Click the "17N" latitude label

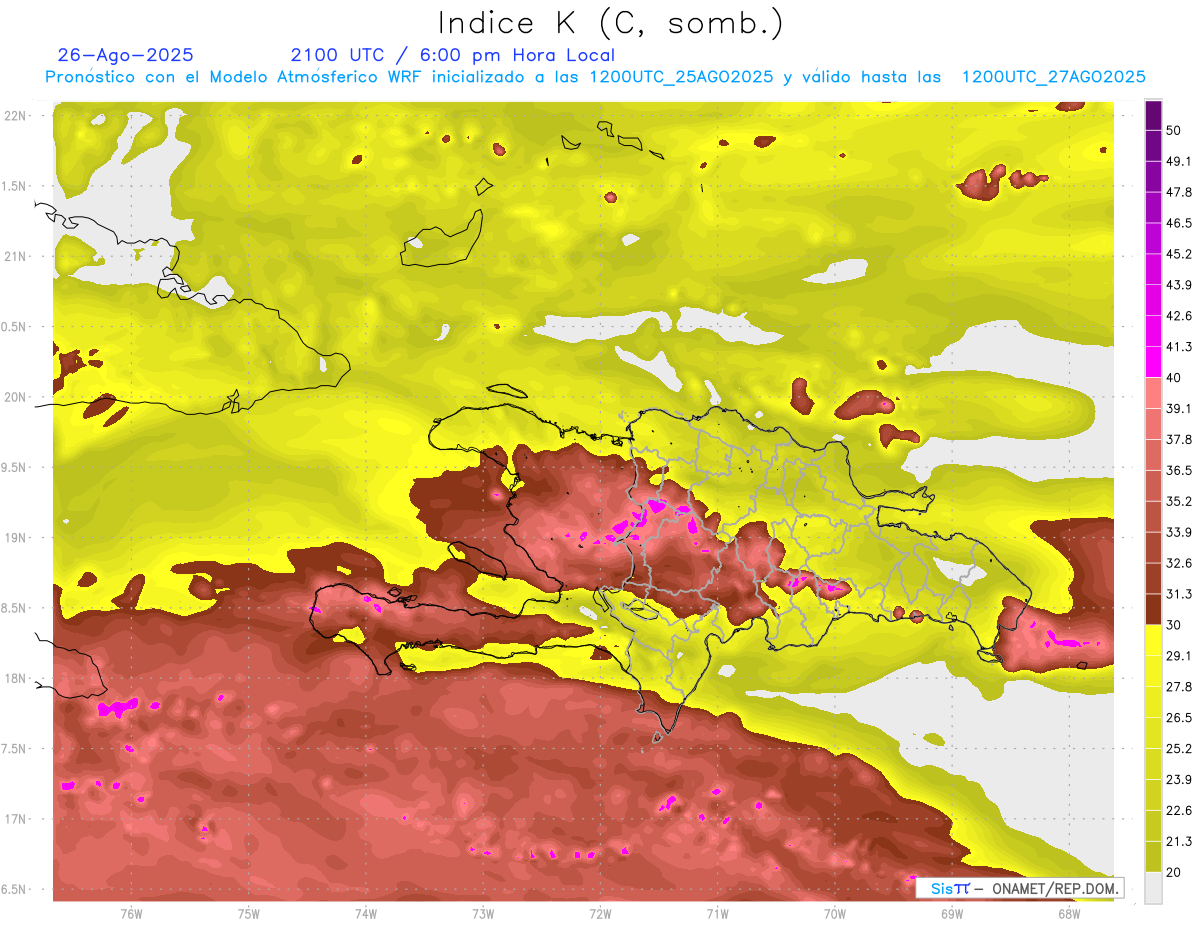coord(16,820)
